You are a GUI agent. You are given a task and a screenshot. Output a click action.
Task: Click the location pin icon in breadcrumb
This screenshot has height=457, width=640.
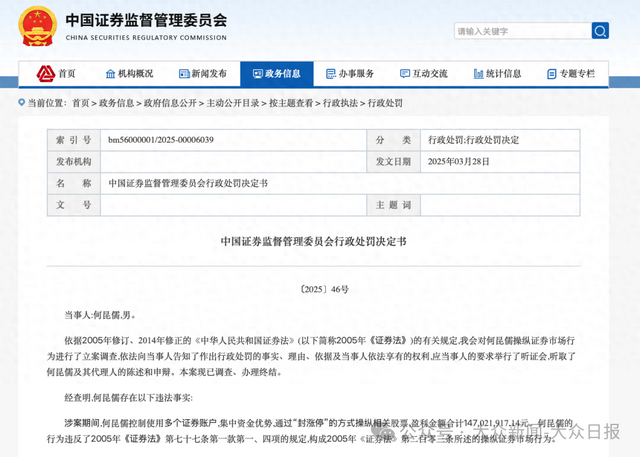tap(22, 102)
